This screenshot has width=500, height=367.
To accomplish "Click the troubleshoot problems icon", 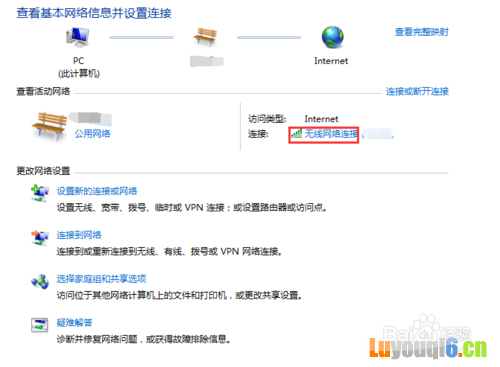I will [x=40, y=325].
